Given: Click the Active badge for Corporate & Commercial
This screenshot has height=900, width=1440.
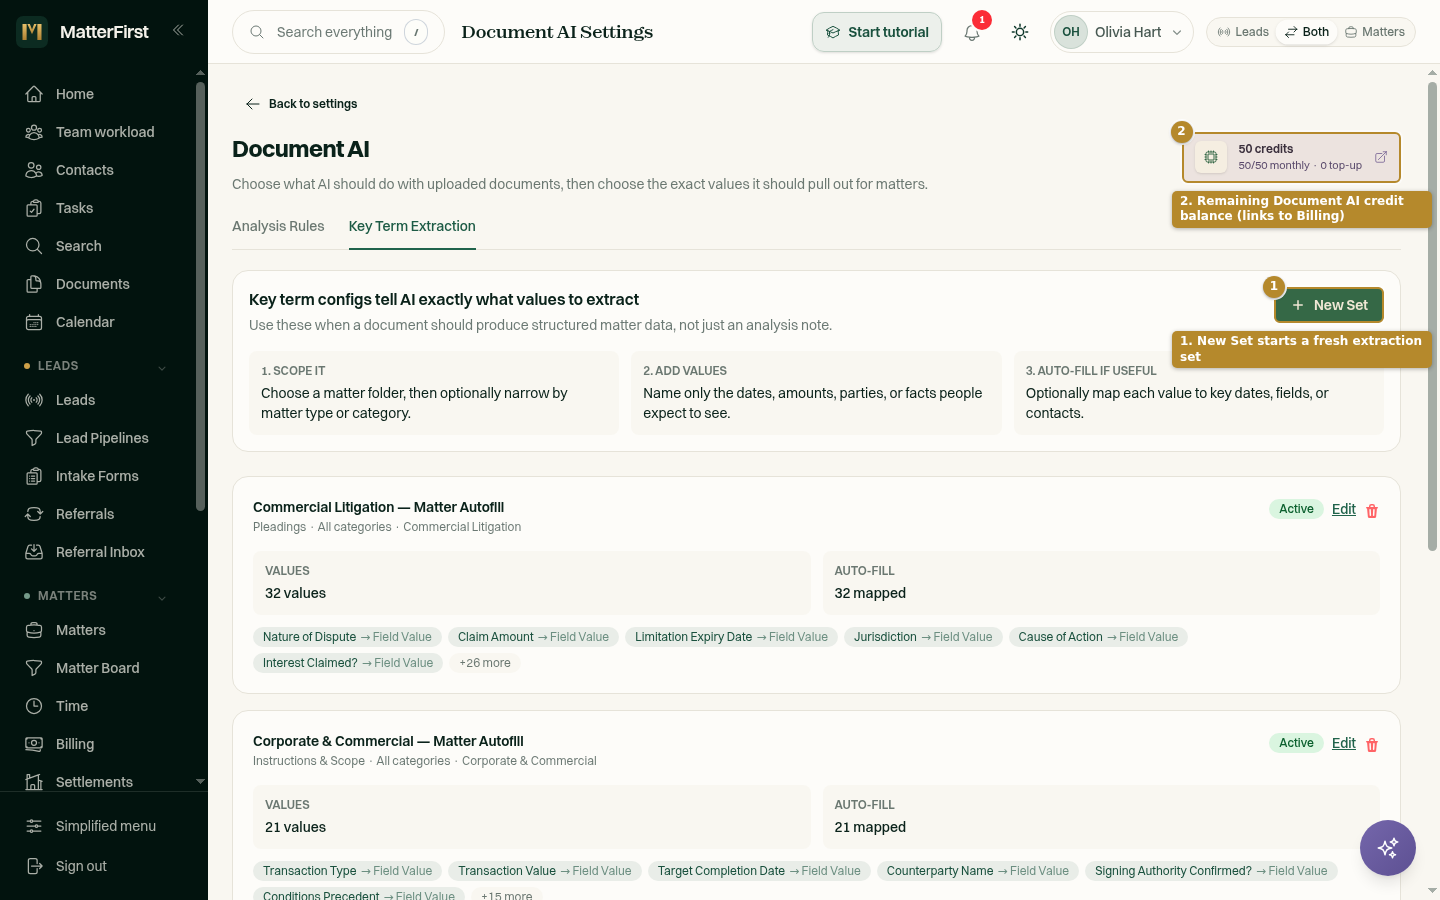Looking at the screenshot, I should pos(1296,743).
